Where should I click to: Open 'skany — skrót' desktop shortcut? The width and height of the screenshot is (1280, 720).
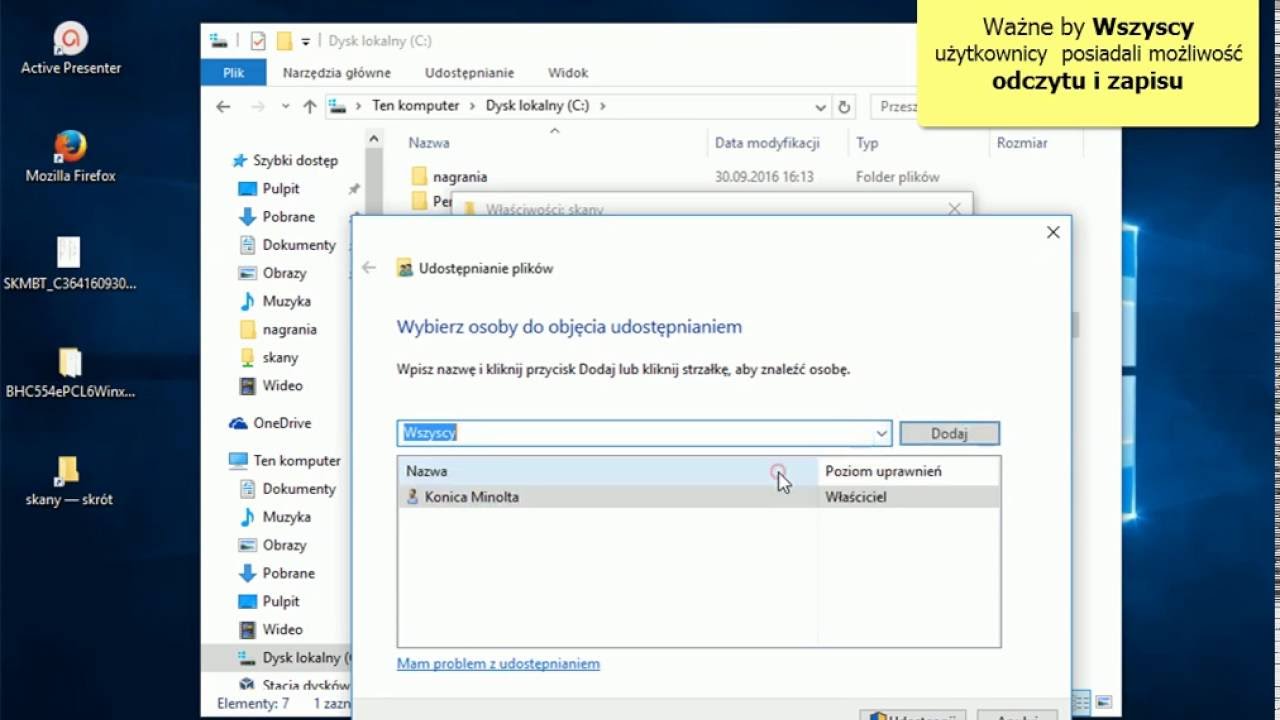[69, 480]
